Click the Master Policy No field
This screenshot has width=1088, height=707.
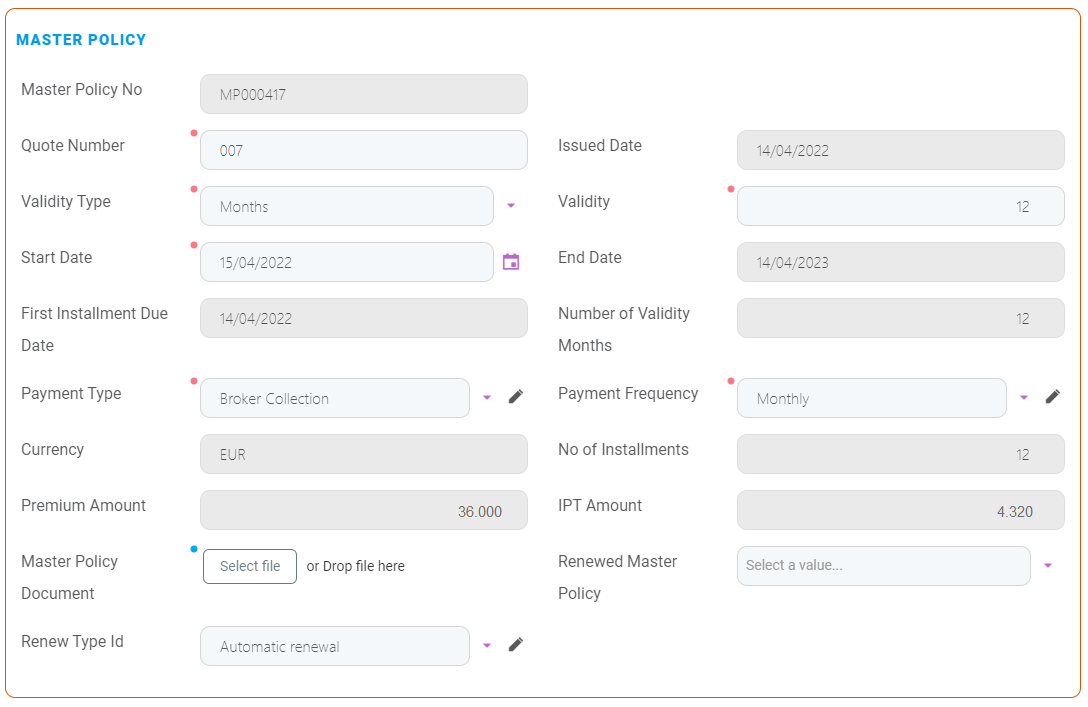tap(363, 94)
